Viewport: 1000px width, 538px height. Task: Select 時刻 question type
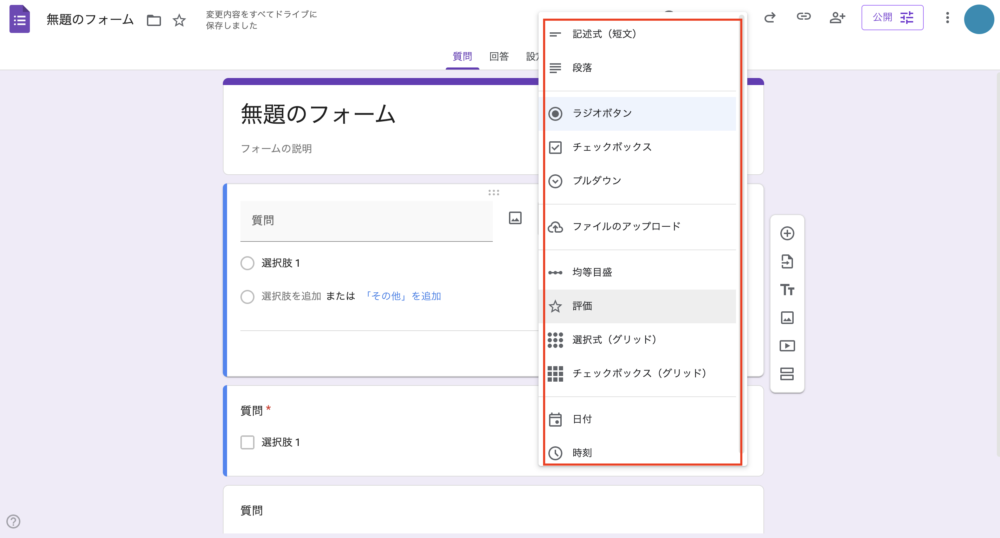click(x=640, y=452)
